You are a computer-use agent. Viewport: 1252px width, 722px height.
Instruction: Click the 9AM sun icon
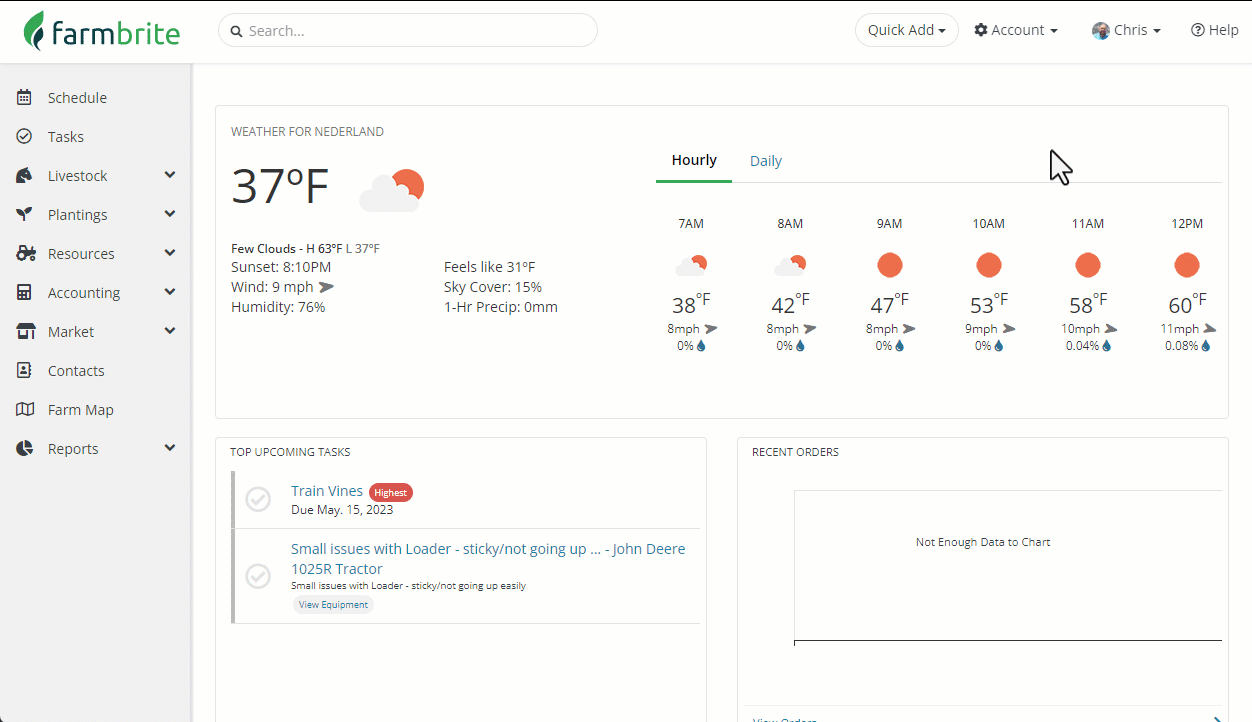point(889,265)
